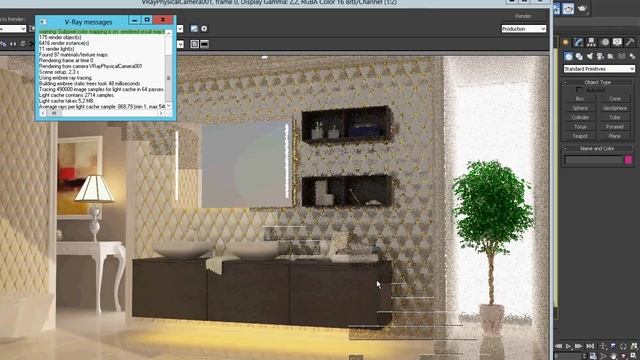This screenshot has height=360, width=640.
Task: Select the Shapes category icon
Action: click(579, 56)
